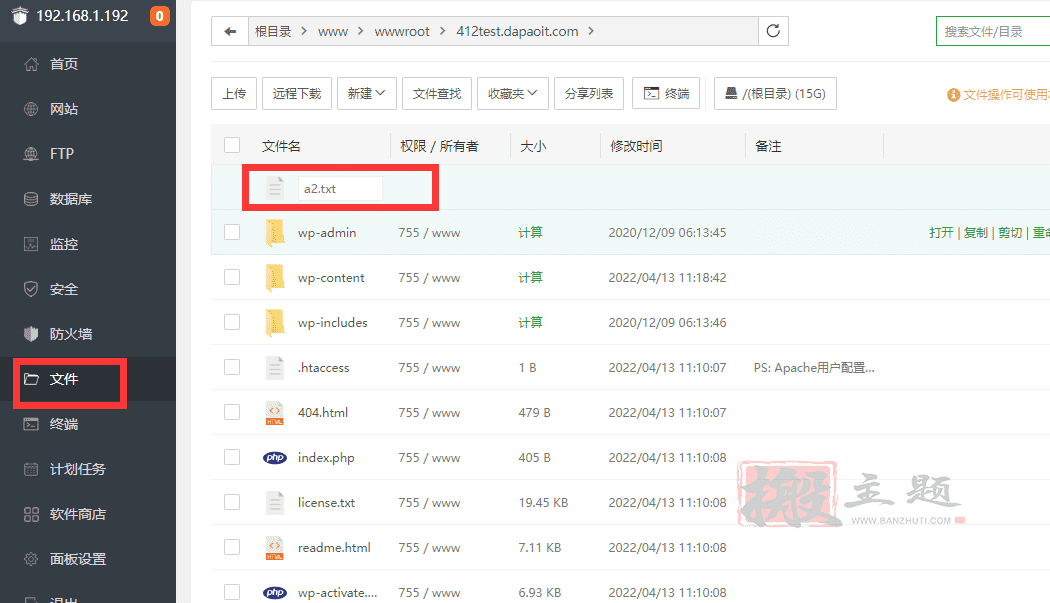Image resolution: width=1050 pixels, height=603 pixels.
Task: Click the back arrow in path bar
Action: 230,31
